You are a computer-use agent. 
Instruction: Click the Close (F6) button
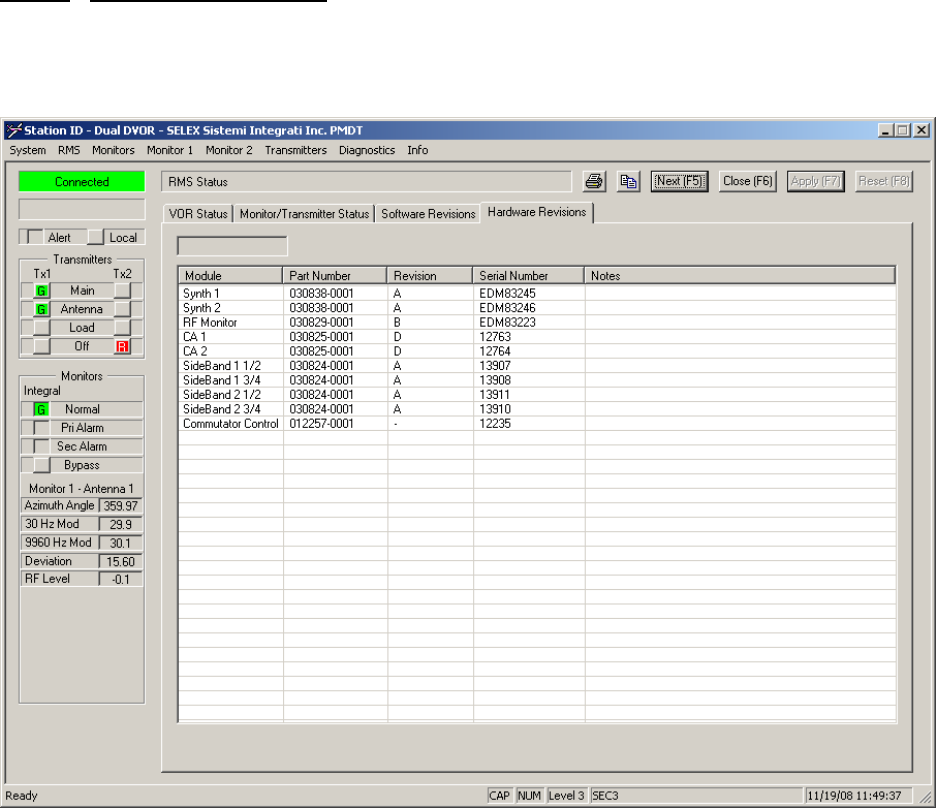(x=747, y=181)
